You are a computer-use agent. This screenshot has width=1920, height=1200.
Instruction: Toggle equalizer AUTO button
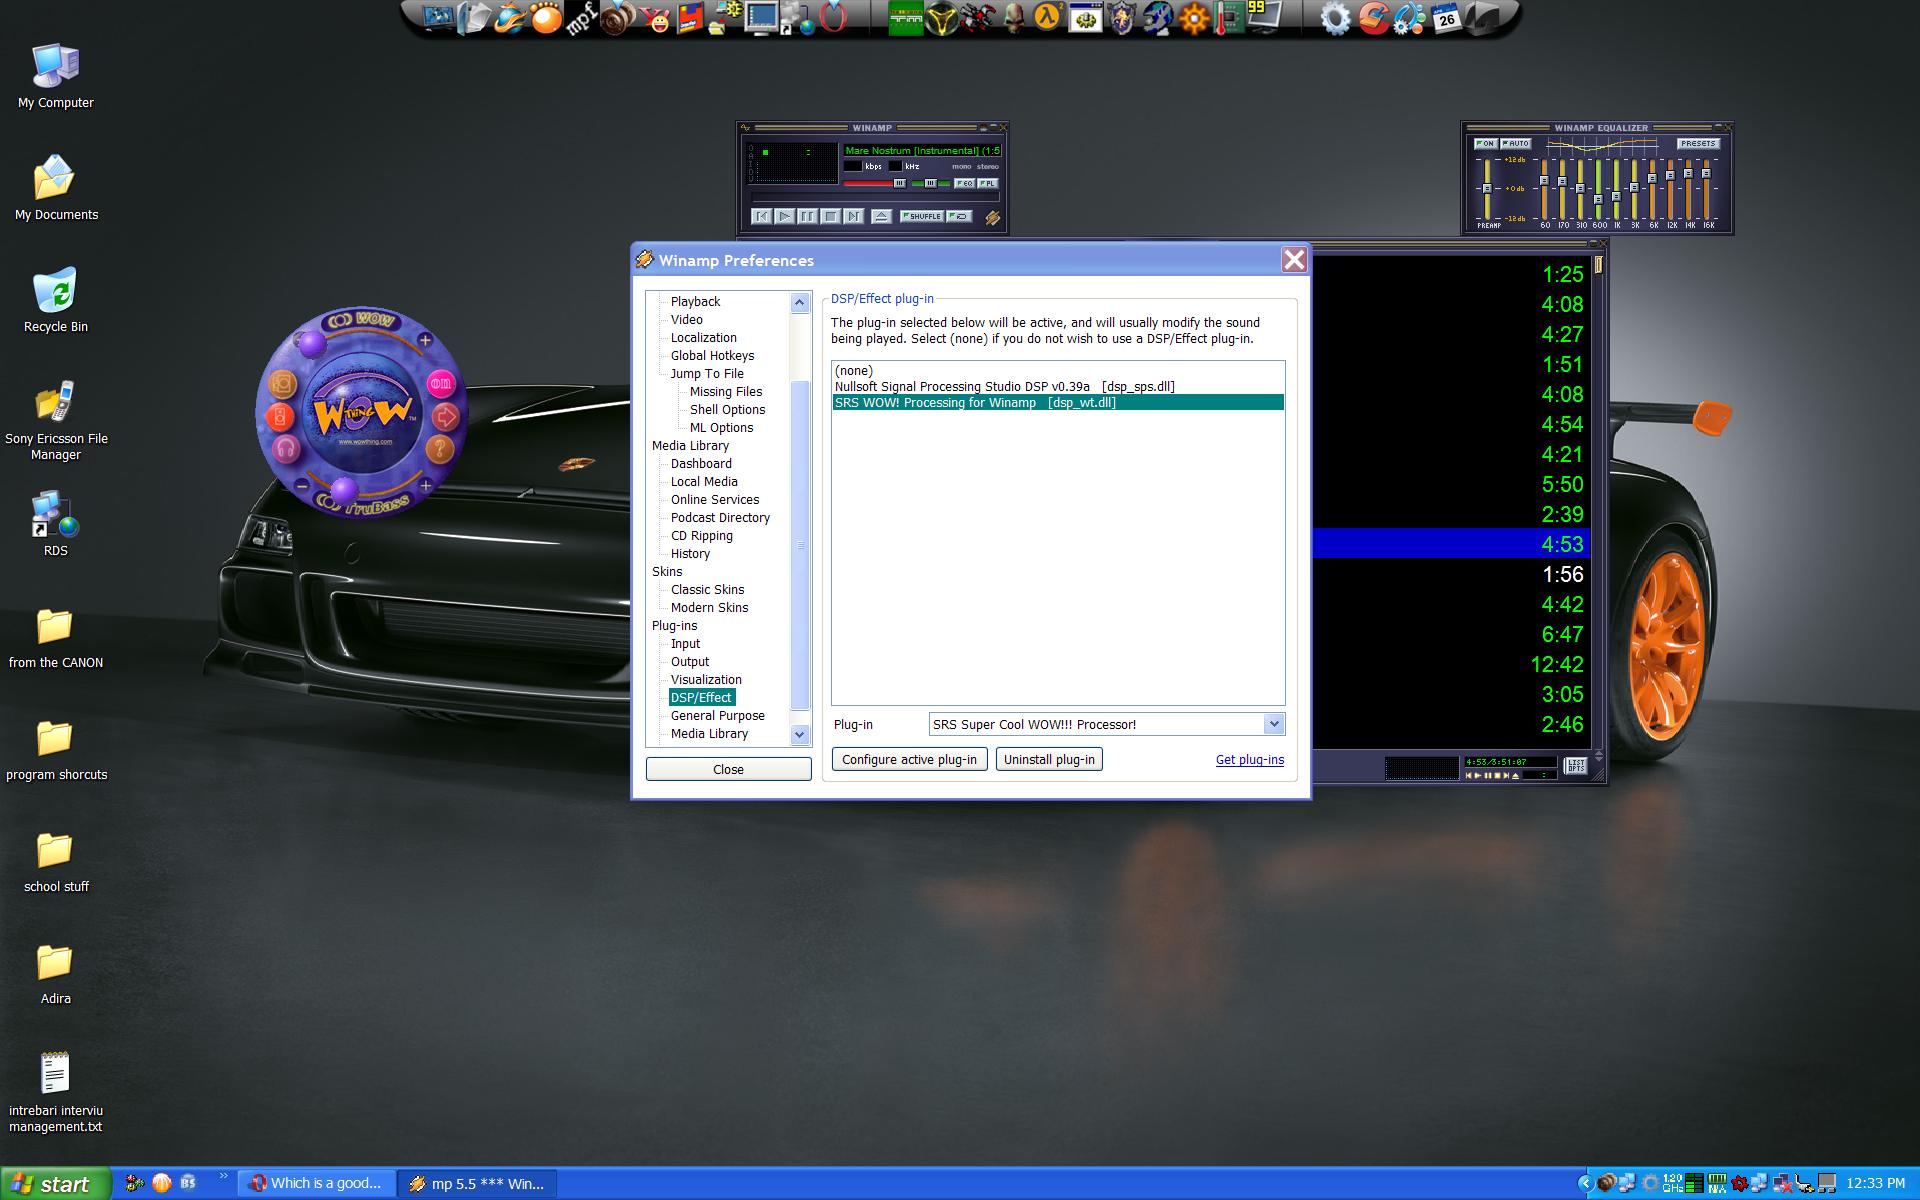(1515, 144)
